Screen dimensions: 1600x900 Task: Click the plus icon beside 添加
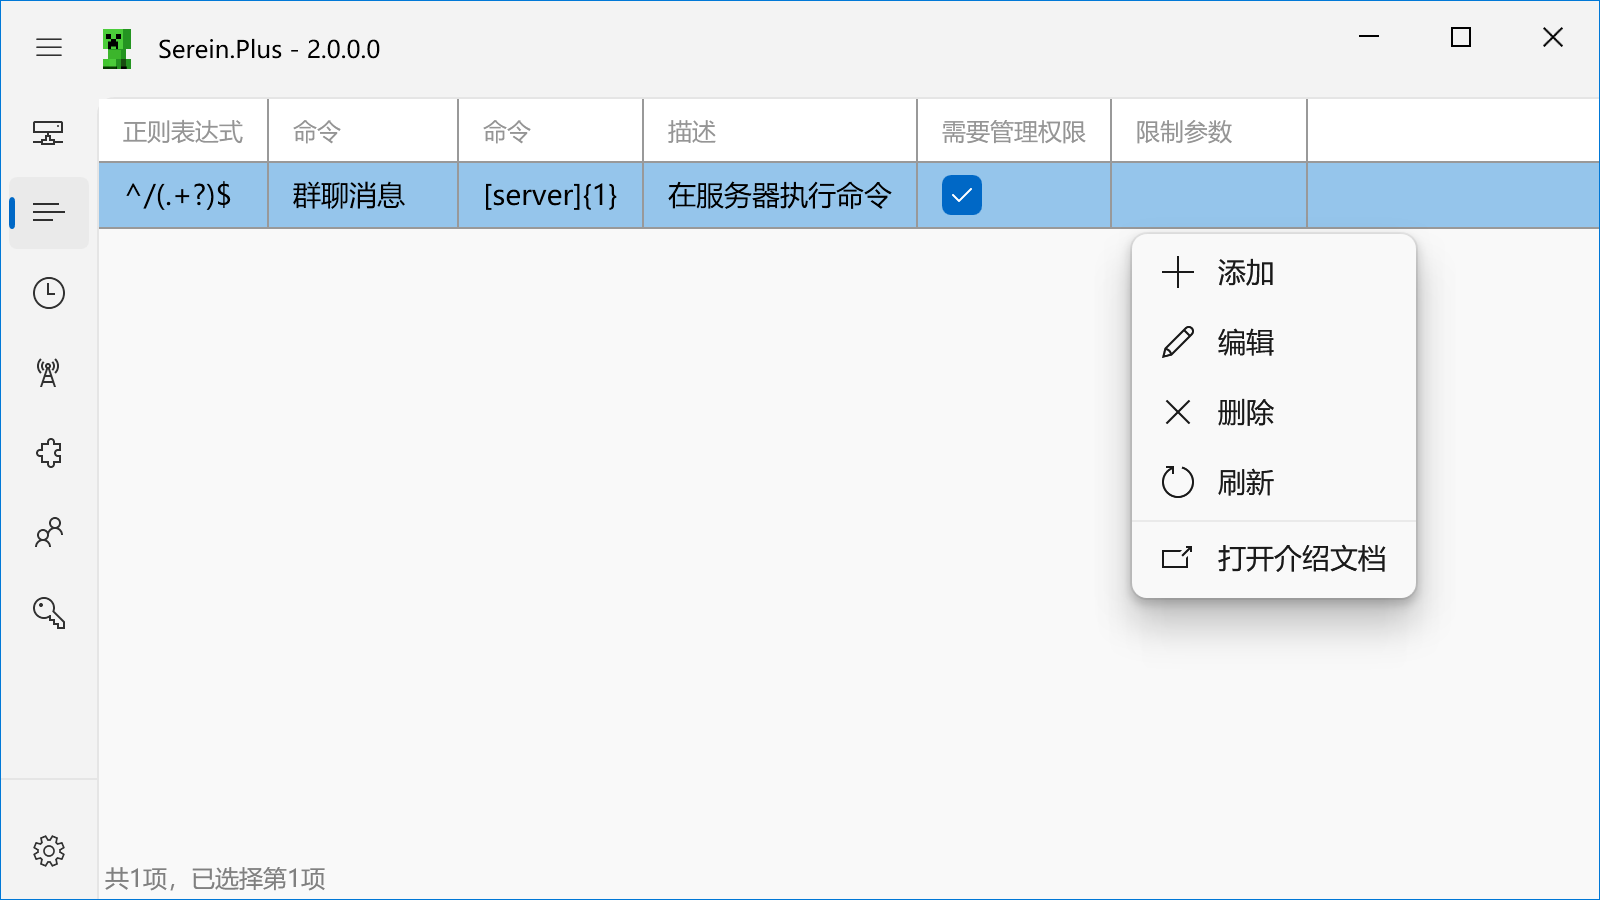1178,272
